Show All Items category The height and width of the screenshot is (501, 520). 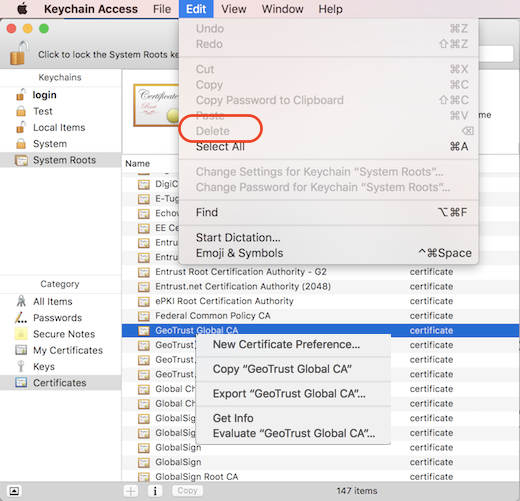pos(53,302)
